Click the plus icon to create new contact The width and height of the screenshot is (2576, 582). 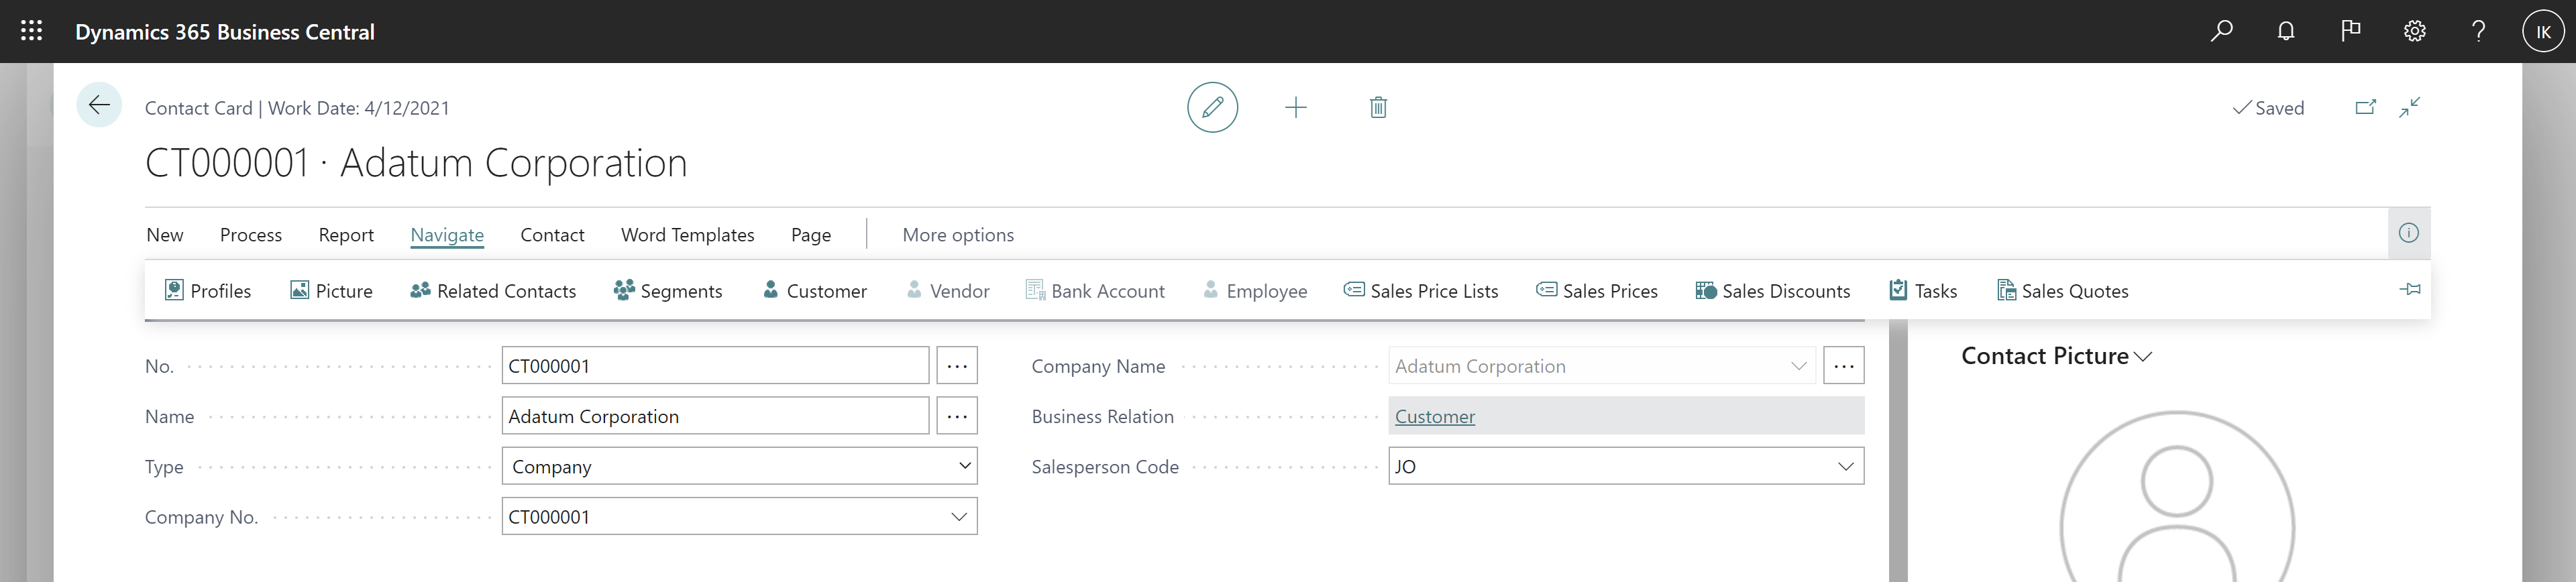1295,107
